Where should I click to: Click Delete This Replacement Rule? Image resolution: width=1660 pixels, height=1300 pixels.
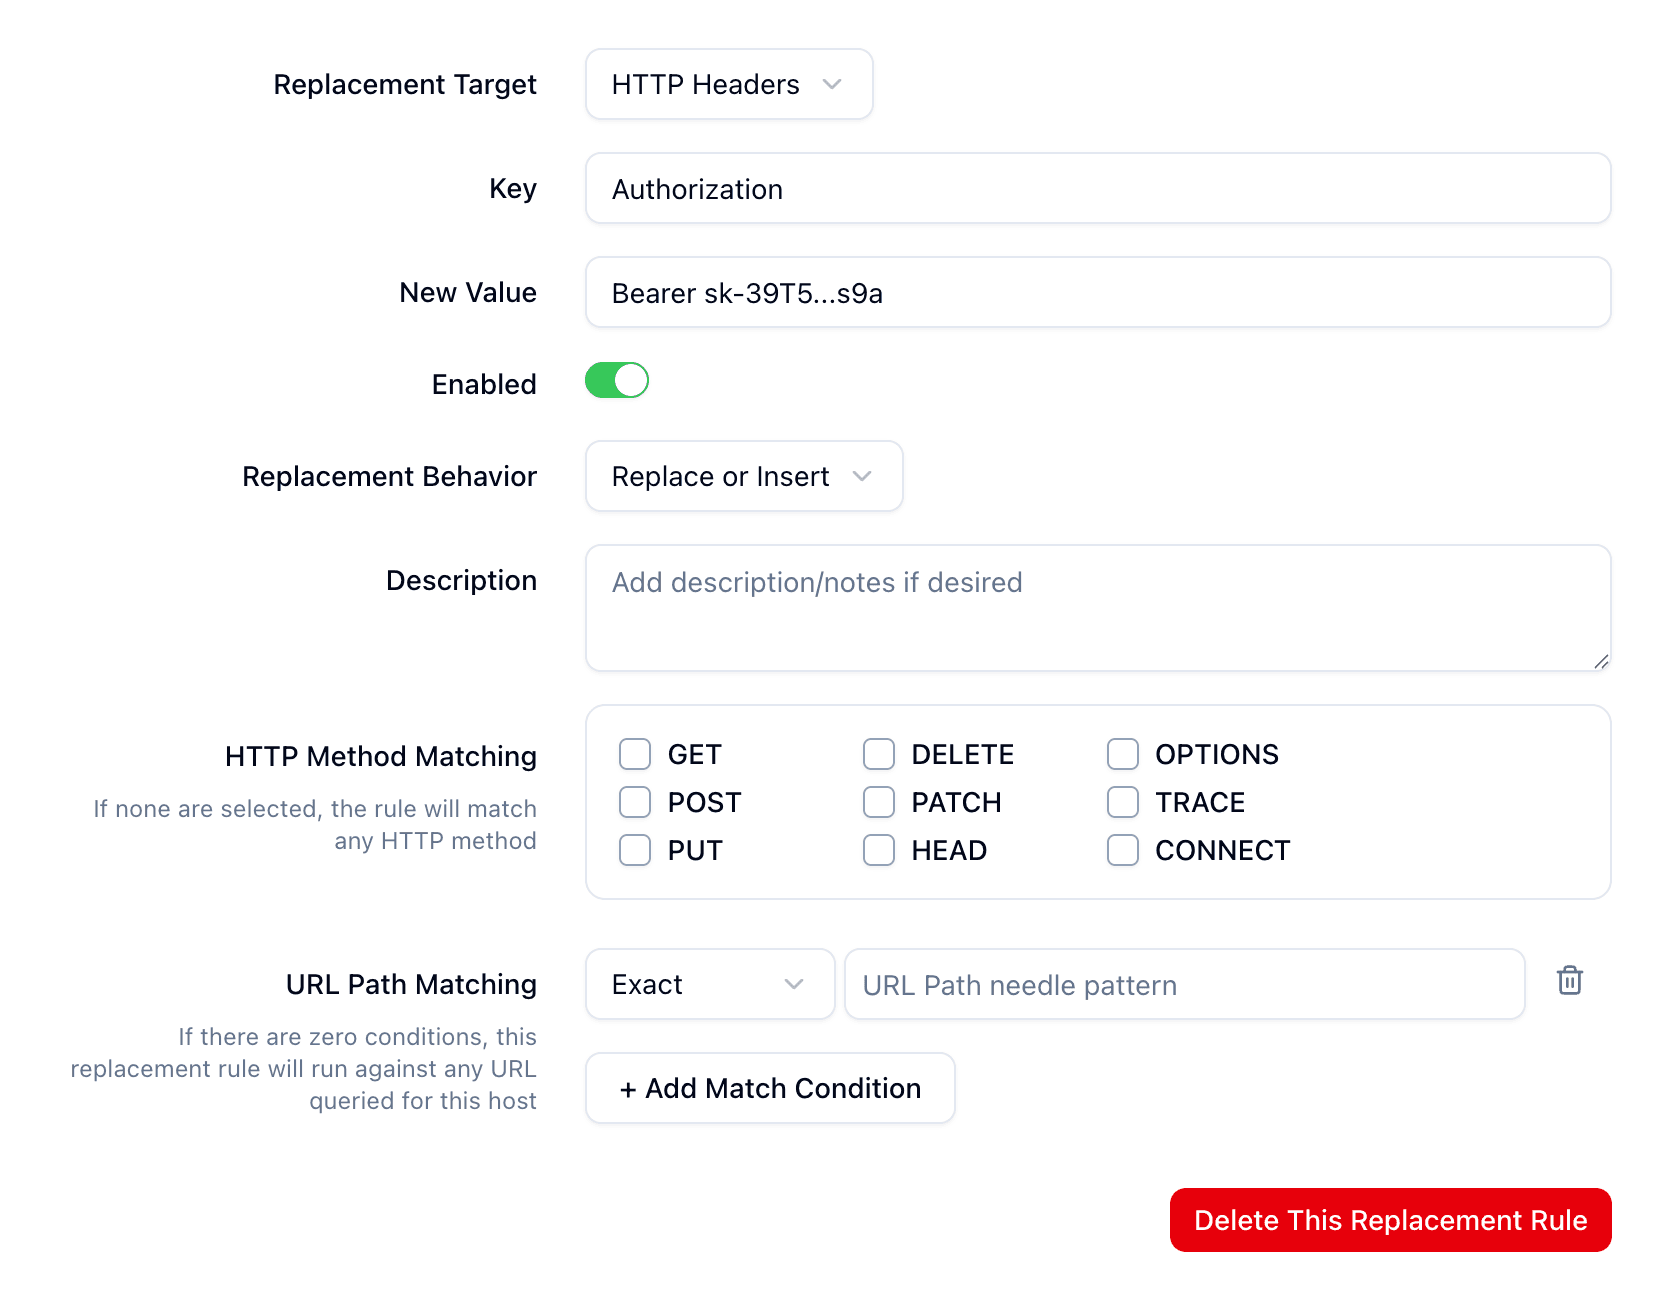[1390, 1220]
